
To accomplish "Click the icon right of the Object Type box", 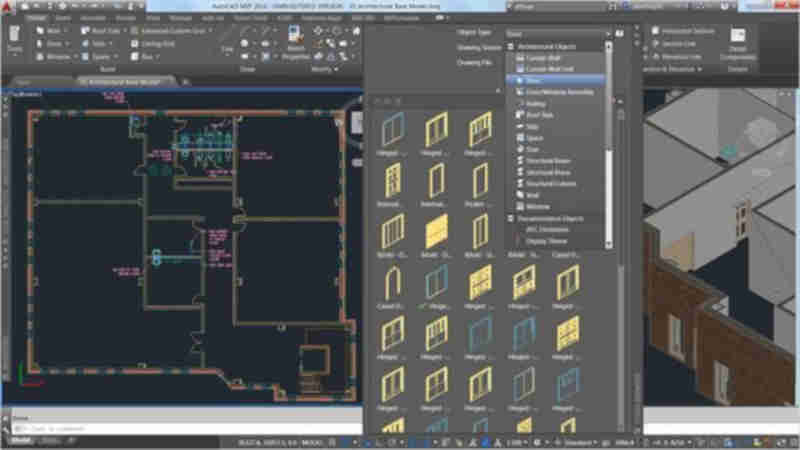I will pos(619,34).
